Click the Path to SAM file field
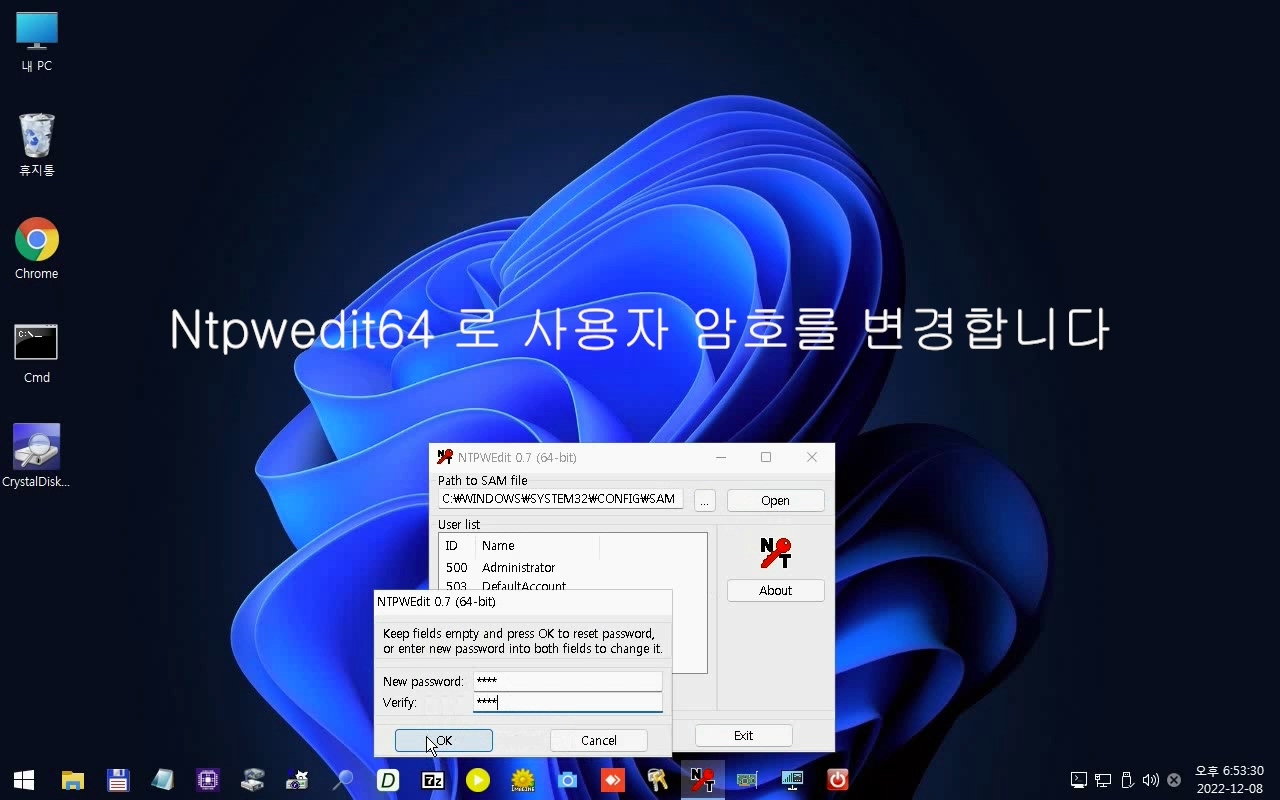The height and width of the screenshot is (800, 1280). 561,499
